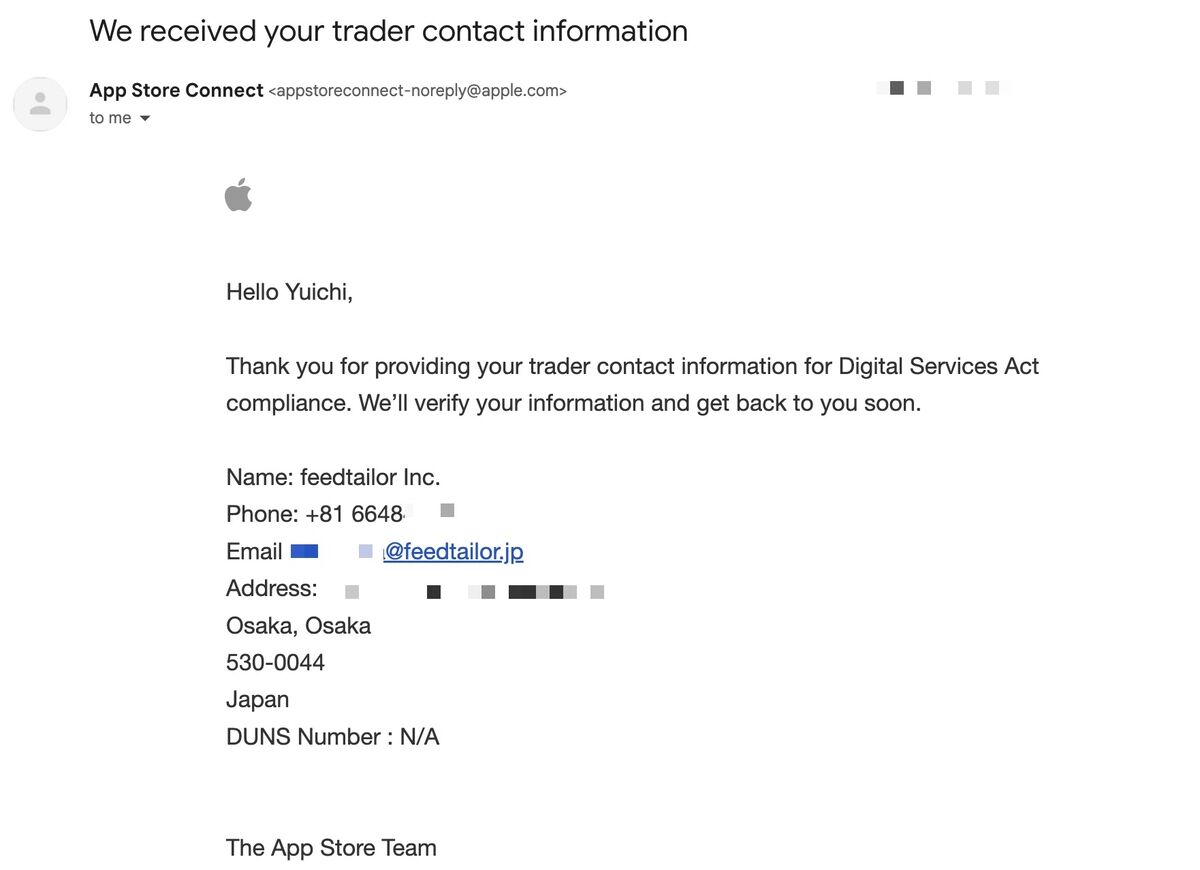Select the appstoreconnect-noreply@apple.com sender address

[x=418, y=91]
